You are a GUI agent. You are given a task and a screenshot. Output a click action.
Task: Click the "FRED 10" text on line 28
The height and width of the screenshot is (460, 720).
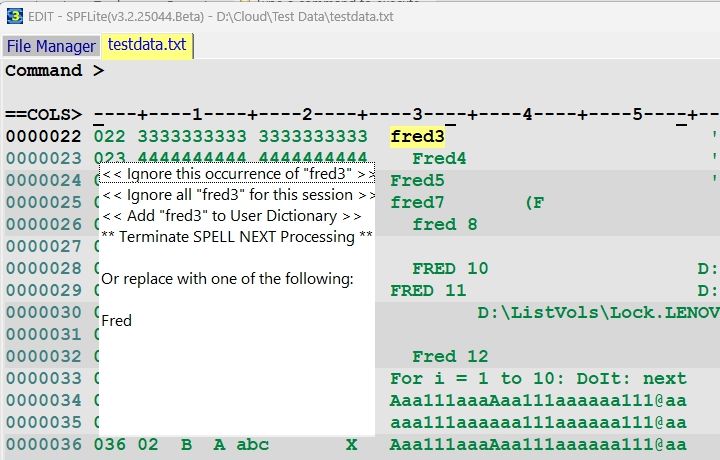click(x=450, y=269)
